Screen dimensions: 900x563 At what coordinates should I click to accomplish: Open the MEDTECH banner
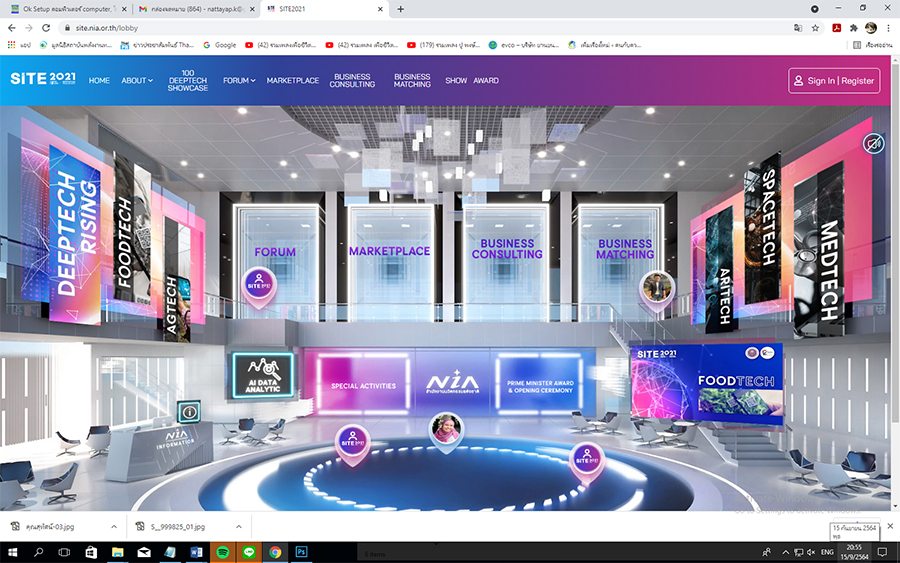pos(819,251)
